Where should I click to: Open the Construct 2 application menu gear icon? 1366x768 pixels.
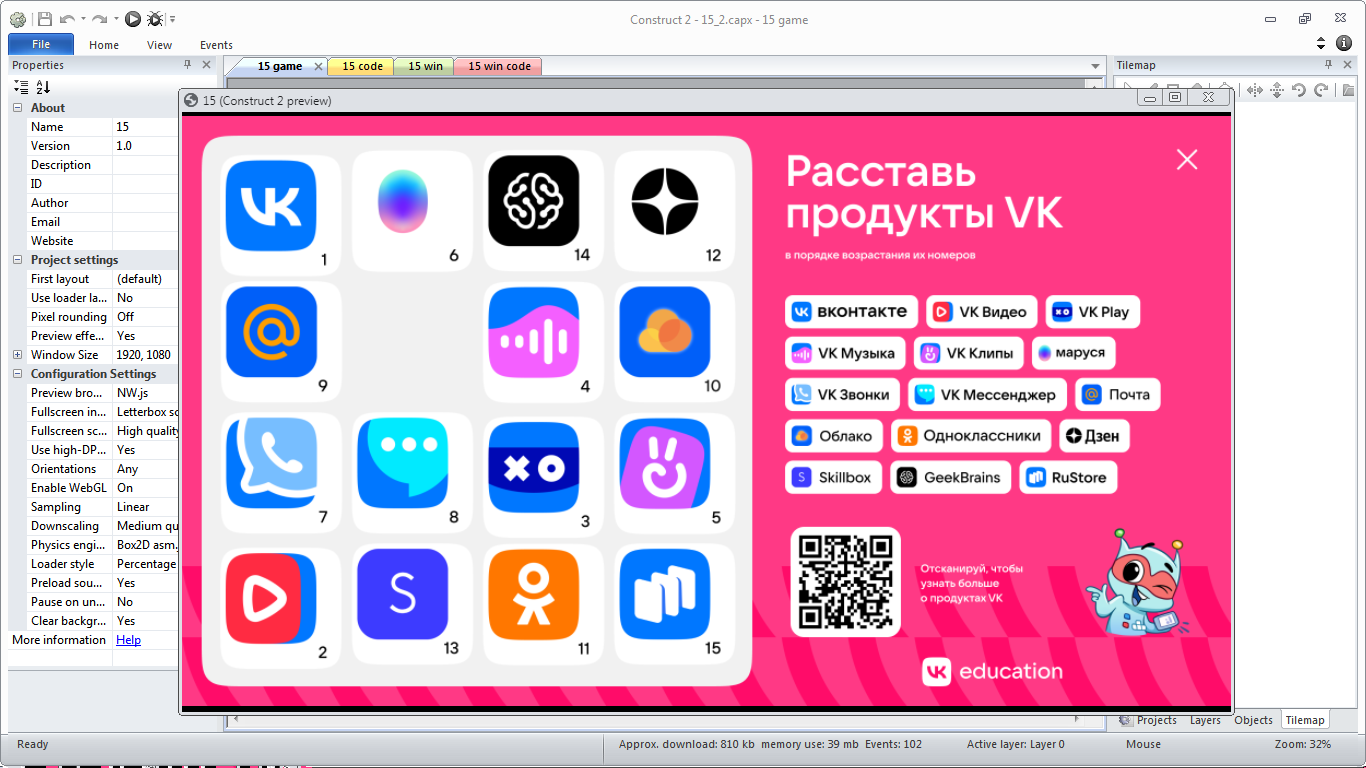18,19
